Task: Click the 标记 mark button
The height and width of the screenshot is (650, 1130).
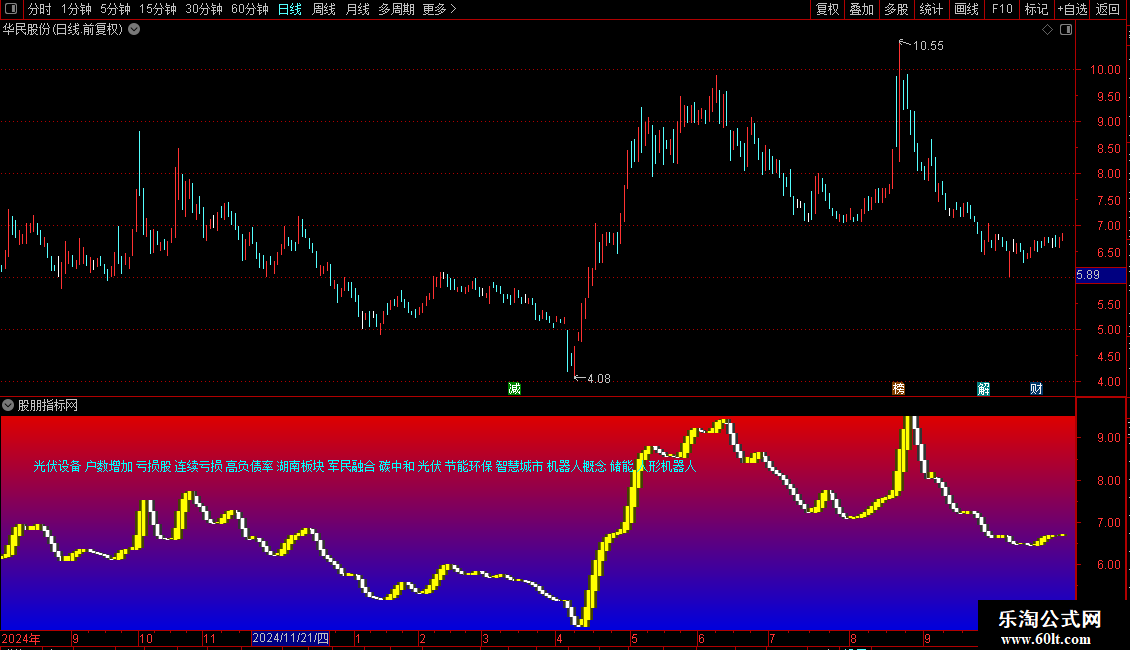Action: tap(1036, 9)
